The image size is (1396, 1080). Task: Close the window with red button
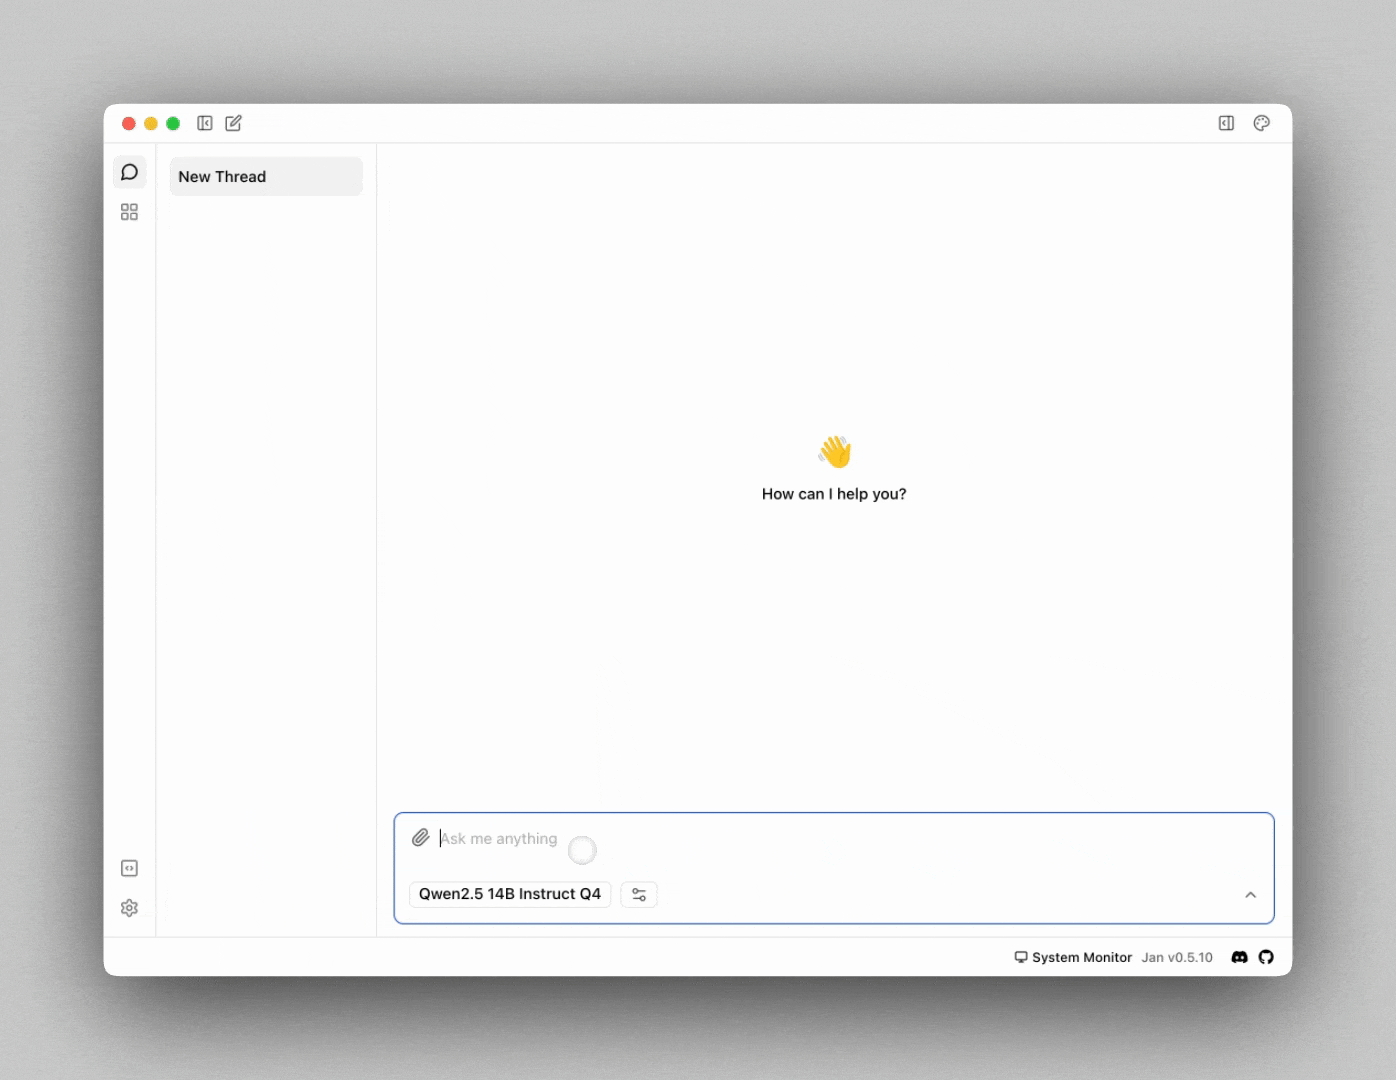pos(129,123)
